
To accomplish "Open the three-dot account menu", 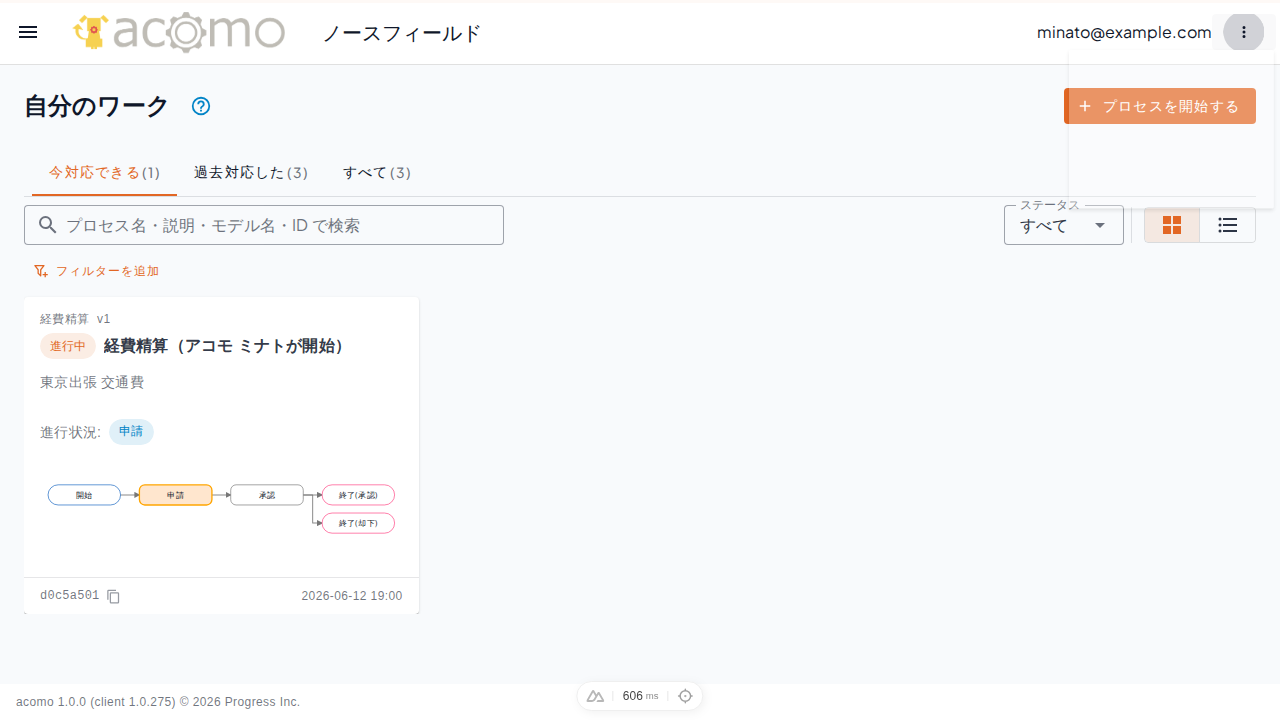I will coord(1244,32).
